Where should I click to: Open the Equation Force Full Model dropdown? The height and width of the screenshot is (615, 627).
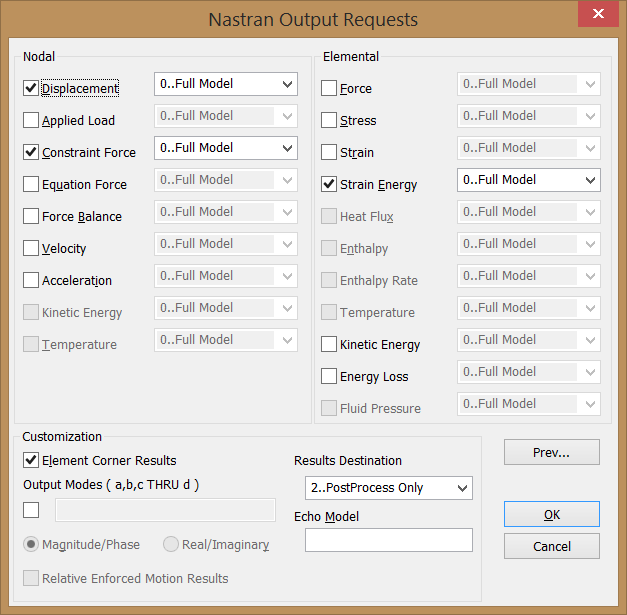[x=226, y=180]
